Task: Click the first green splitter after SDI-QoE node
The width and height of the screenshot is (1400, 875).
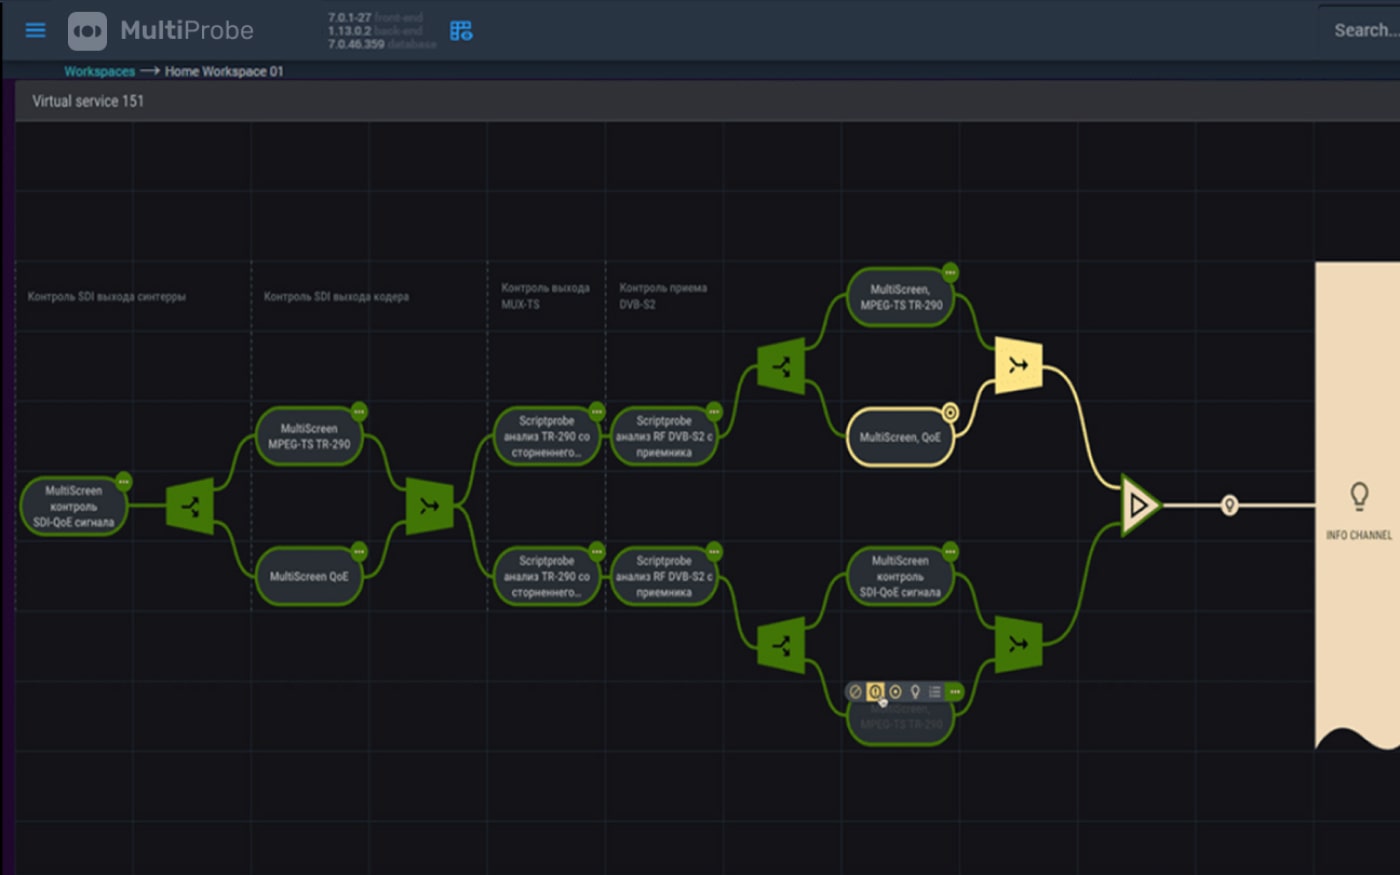Action: tap(190, 506)
